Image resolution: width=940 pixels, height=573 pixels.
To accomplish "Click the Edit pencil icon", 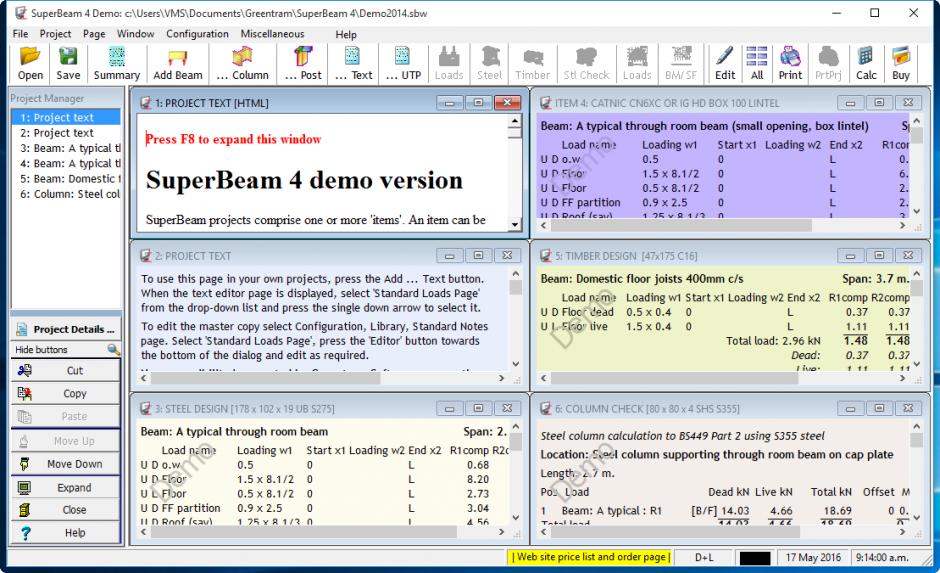I will (x=724, y=64).
